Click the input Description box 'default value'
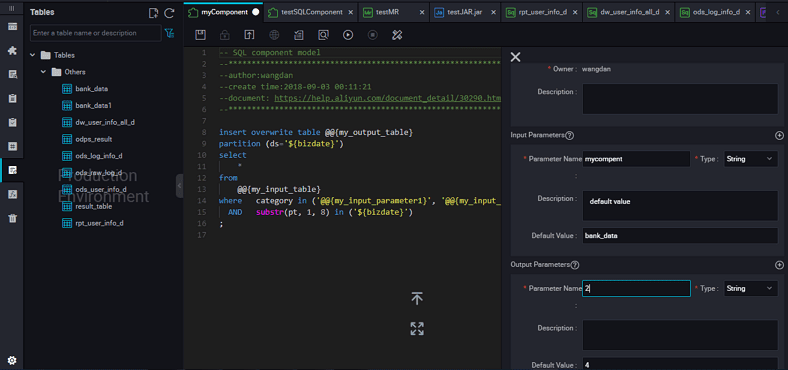Viewport: 788px width, 370px height. (680, 206)
